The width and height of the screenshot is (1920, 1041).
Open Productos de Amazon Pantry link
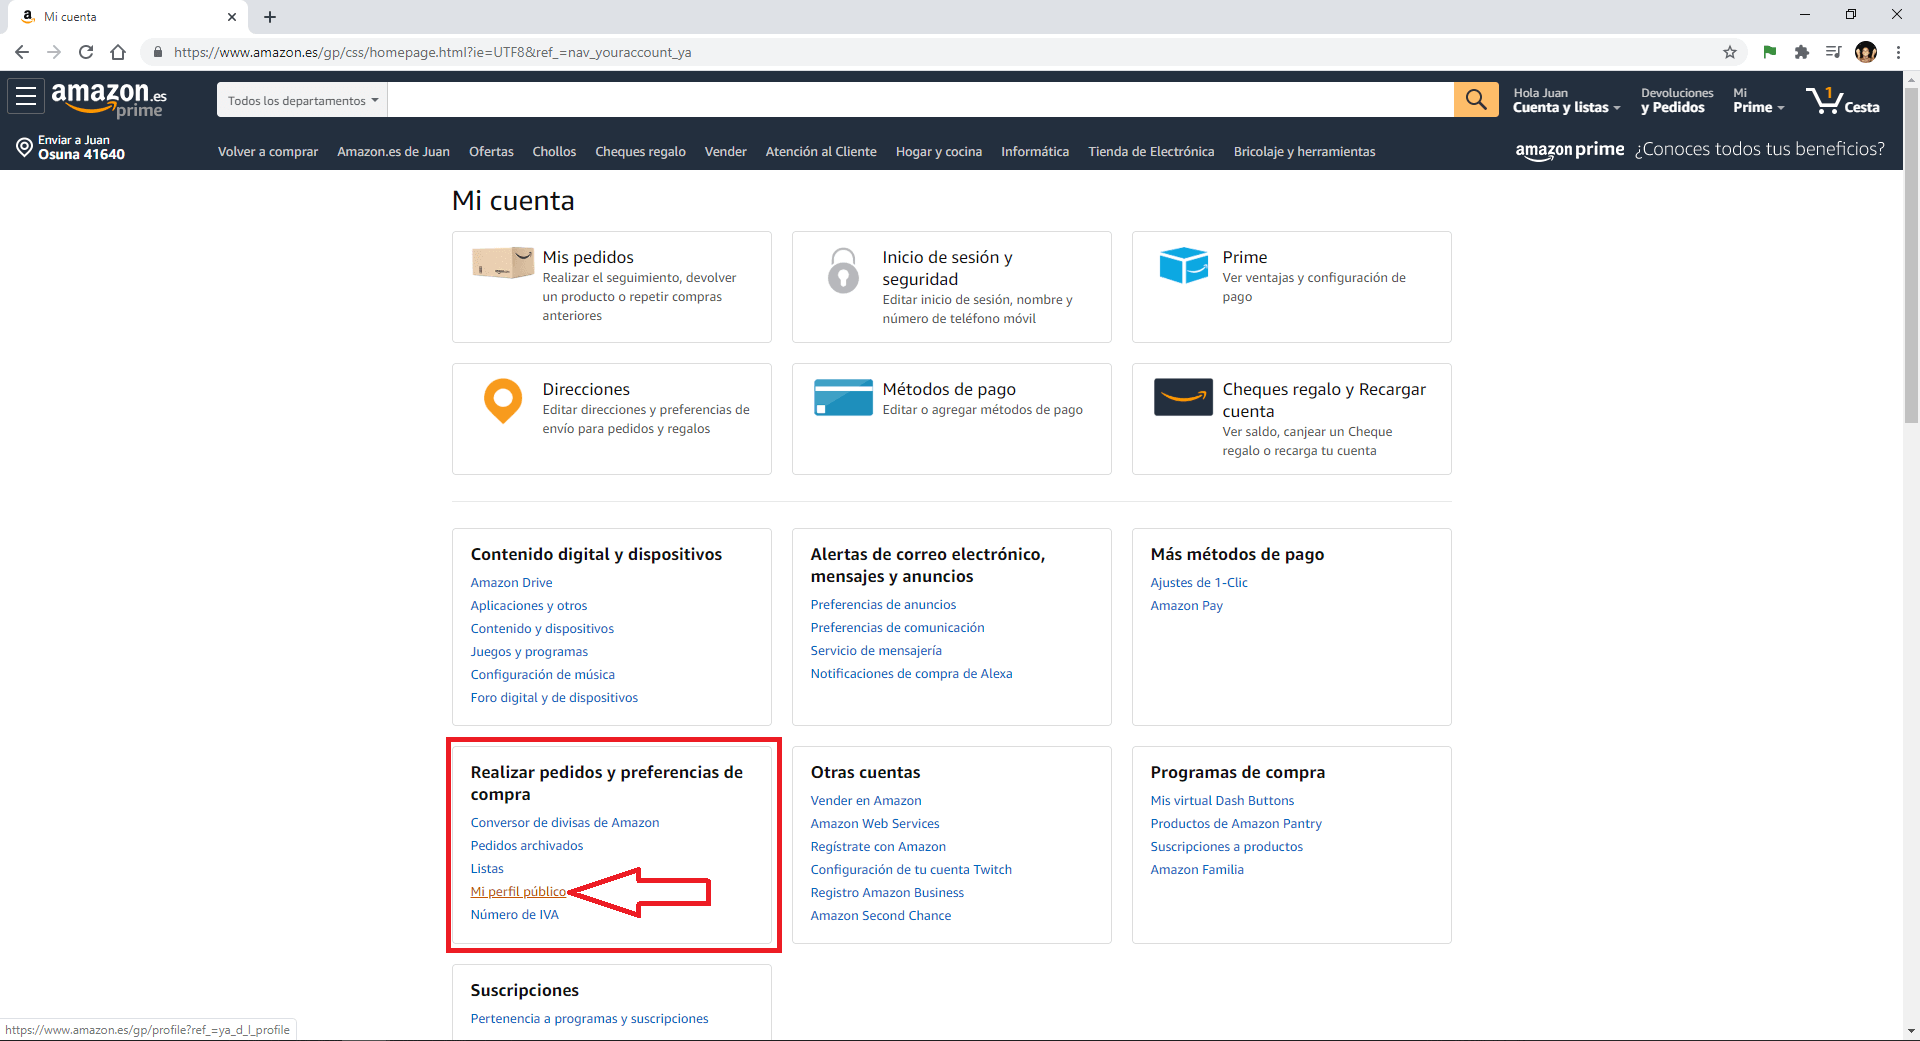[x=1236, y=824]
